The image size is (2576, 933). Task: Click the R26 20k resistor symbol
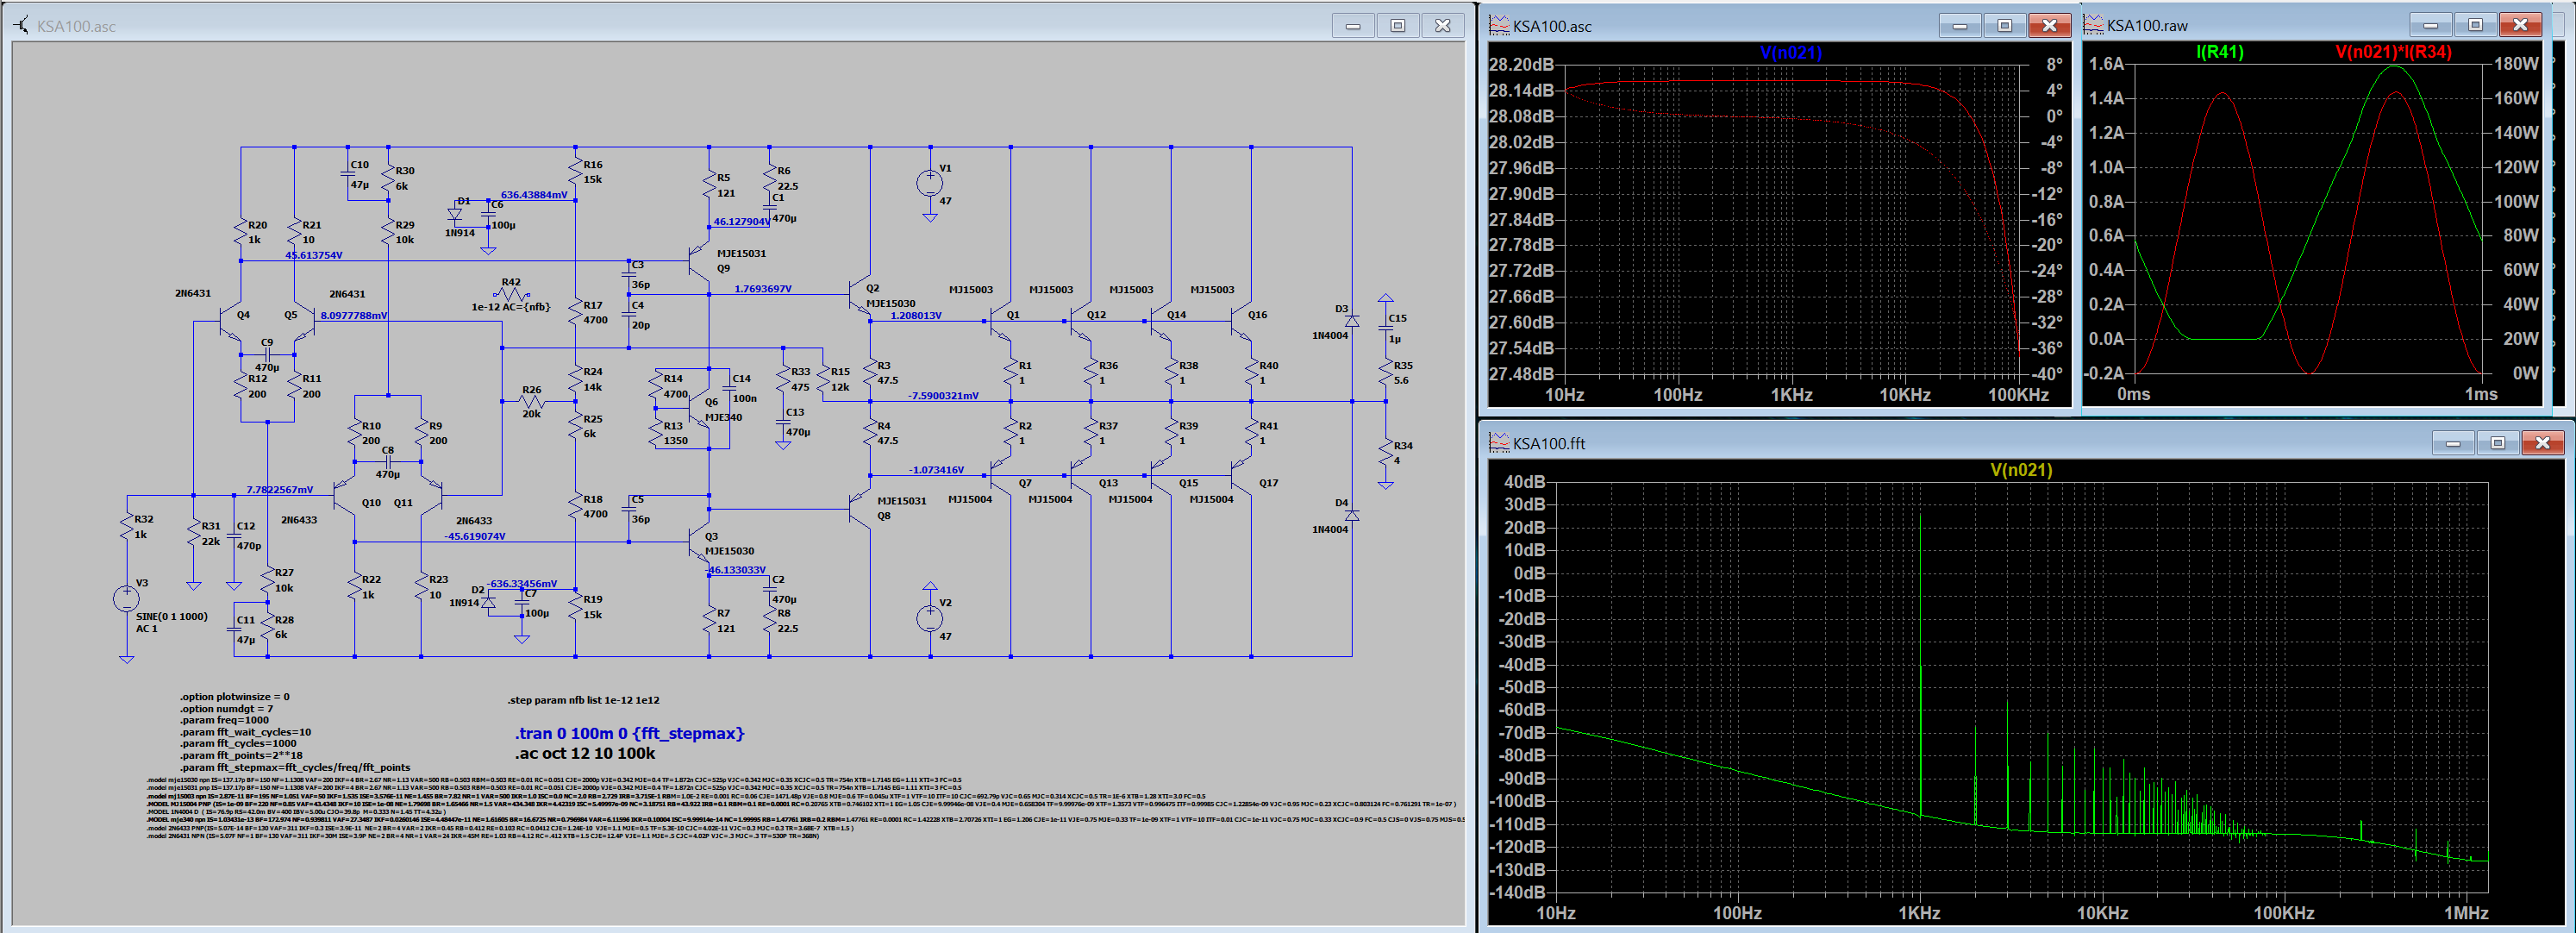(531, 402)
